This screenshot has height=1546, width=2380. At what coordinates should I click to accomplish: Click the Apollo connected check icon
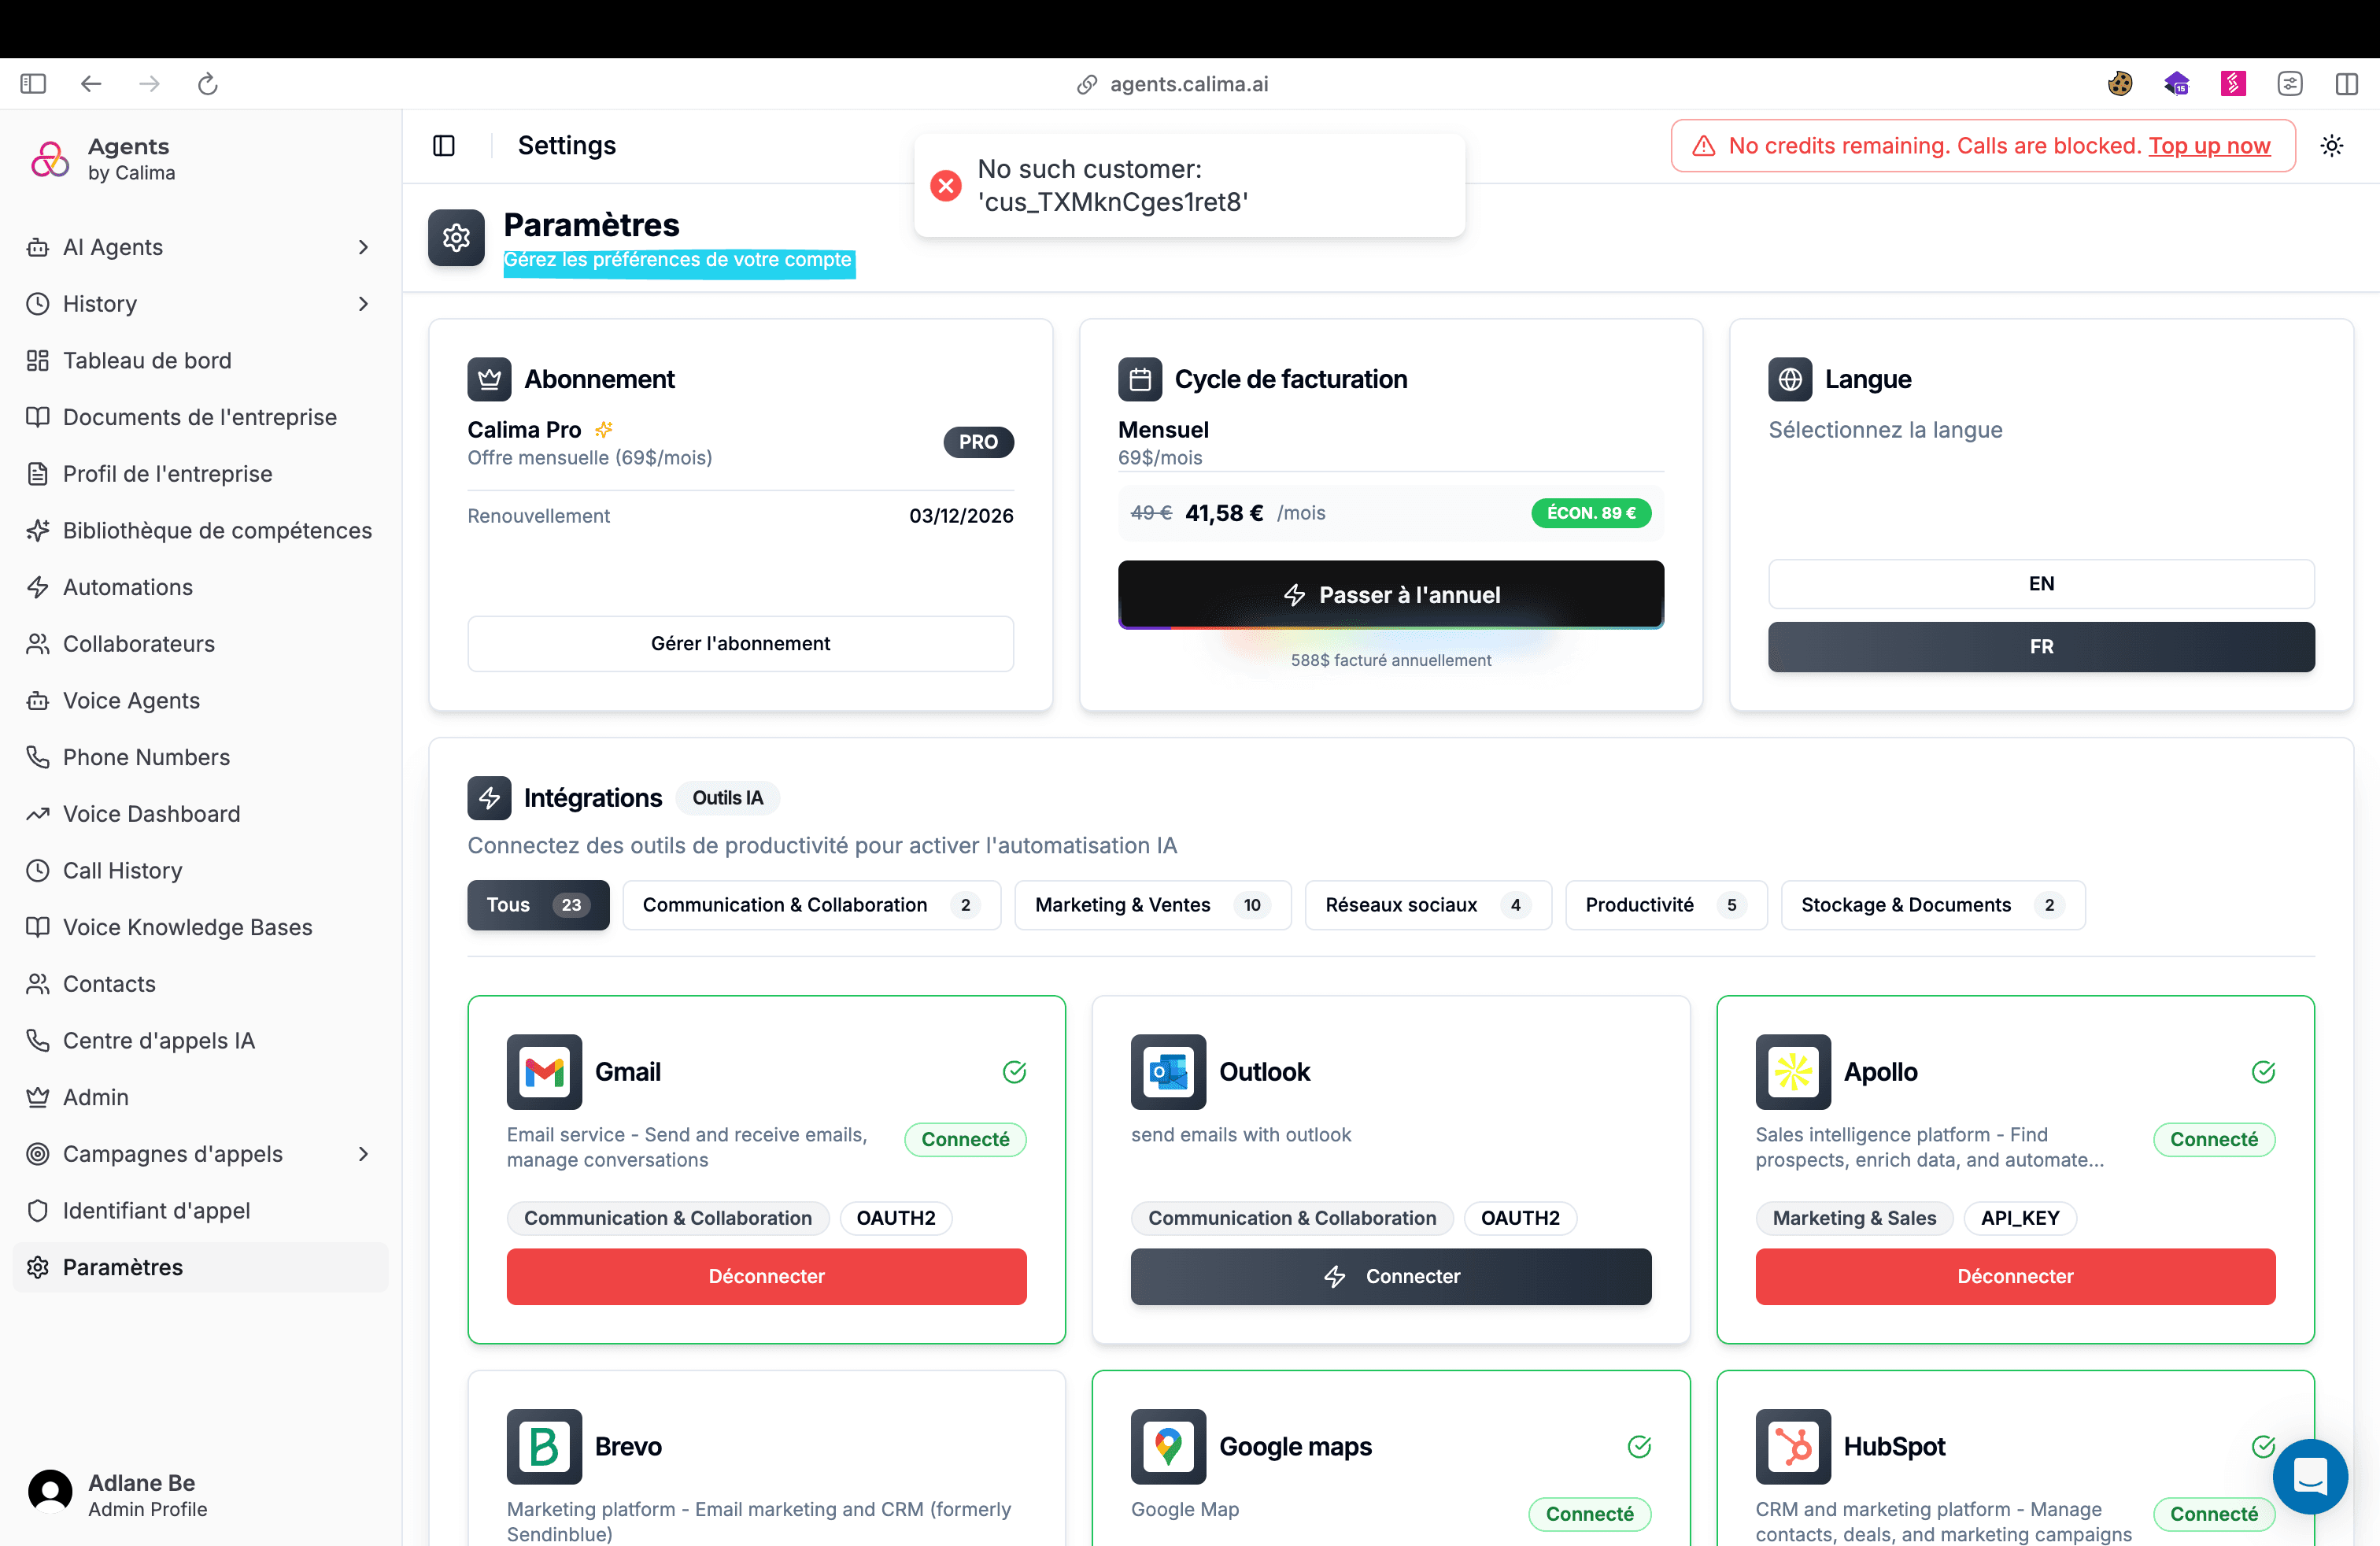pyautogui.click(x=2263, y=1072)
